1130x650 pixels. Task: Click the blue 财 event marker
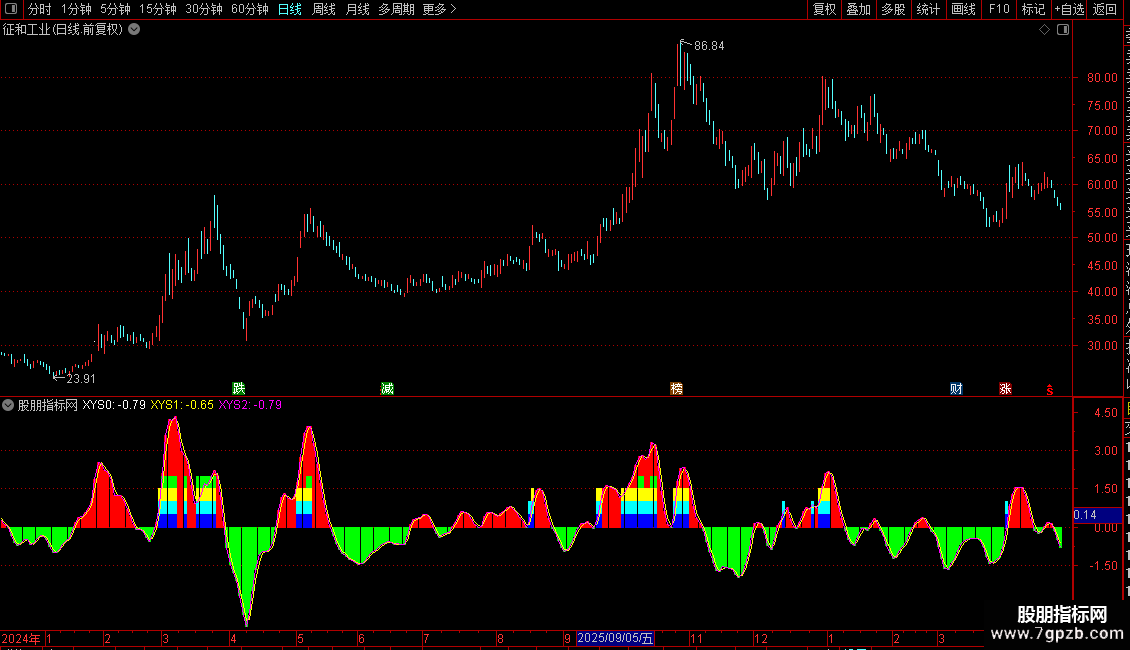click(956, 388)
